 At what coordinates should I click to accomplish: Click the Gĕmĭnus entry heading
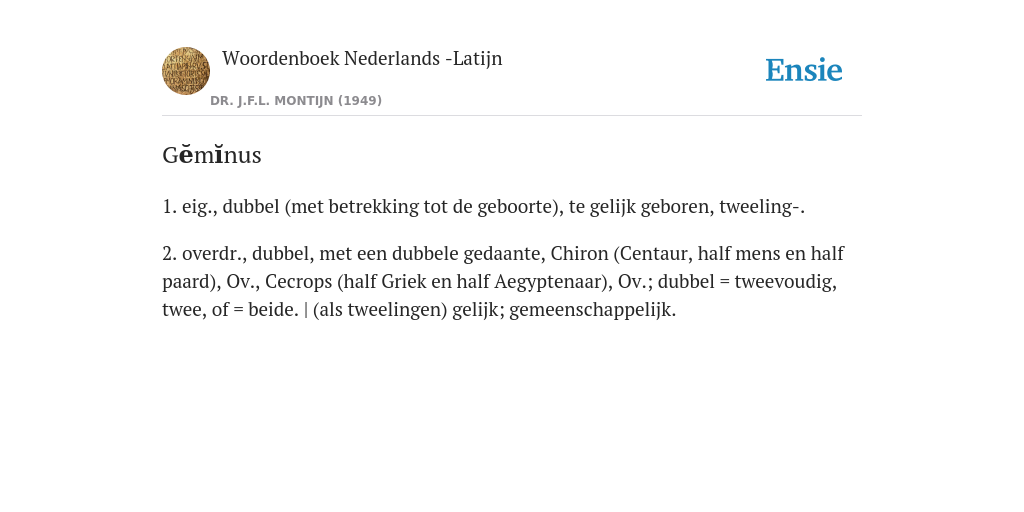tap(212, 155)
